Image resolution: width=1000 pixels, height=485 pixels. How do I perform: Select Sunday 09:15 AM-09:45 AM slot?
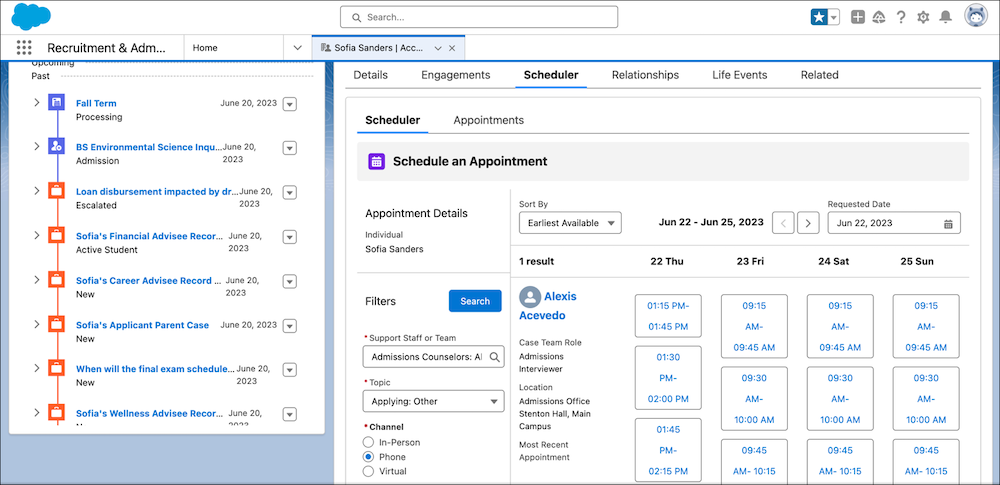click(x=925, y=327)
